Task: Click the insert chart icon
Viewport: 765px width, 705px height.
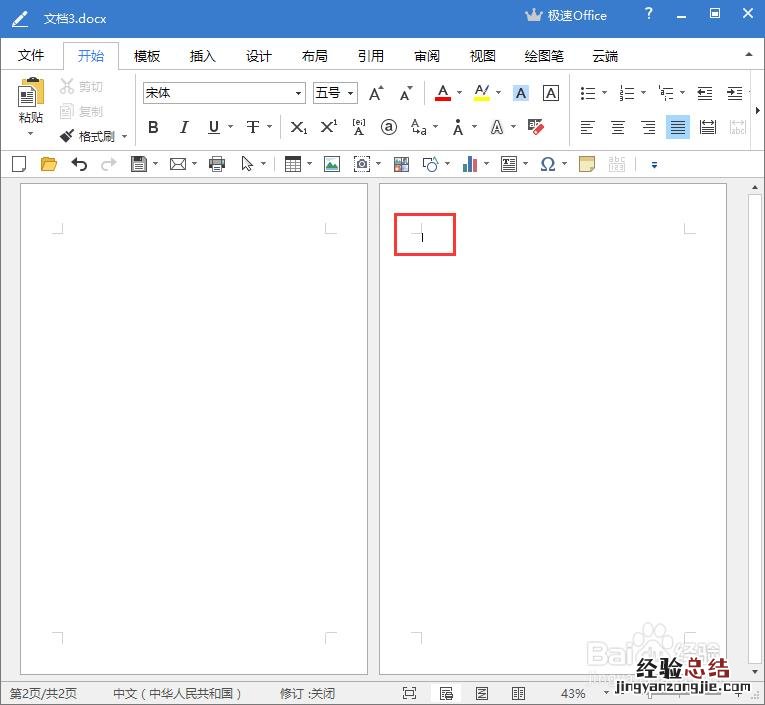Action: pos(469,164)
